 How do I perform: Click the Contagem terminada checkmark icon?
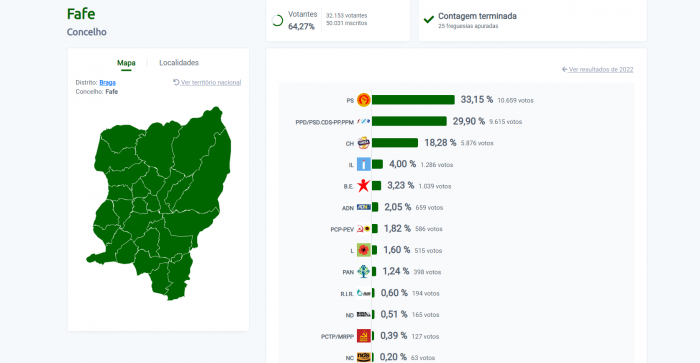pyautogui.click(x=429, y=20)
